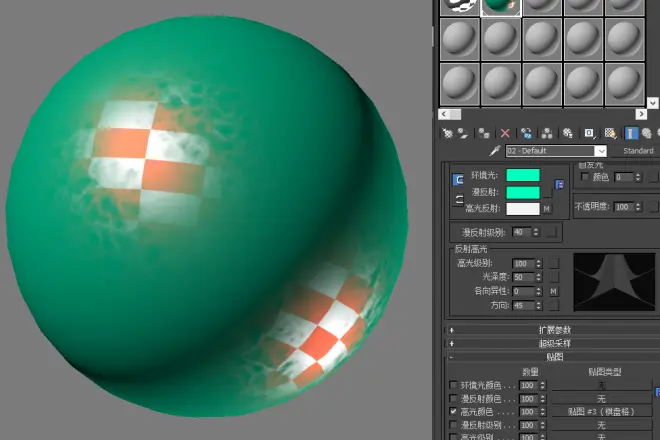Viewport: 660px width, 440px height.
Task: Click the 高光颜色 amount field showing 100
Action: [529, 411]
